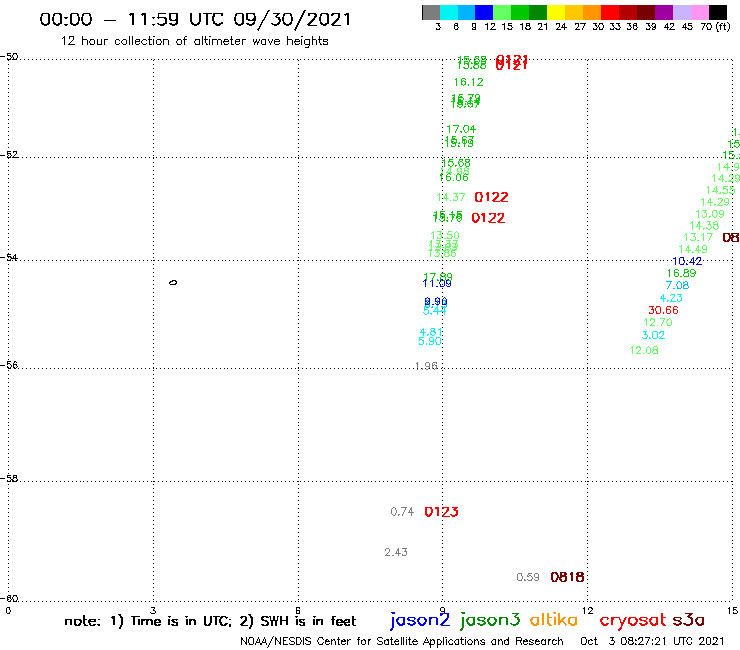Click the longitude 6 axis label
This screenshot has height=650, width=740.
[298, 611]
